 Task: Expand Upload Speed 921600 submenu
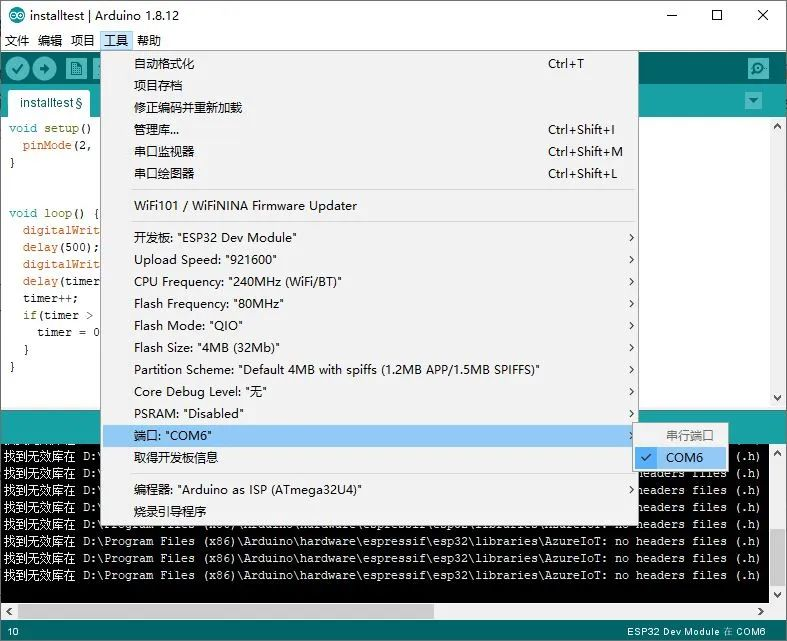(x=369, y=260)
